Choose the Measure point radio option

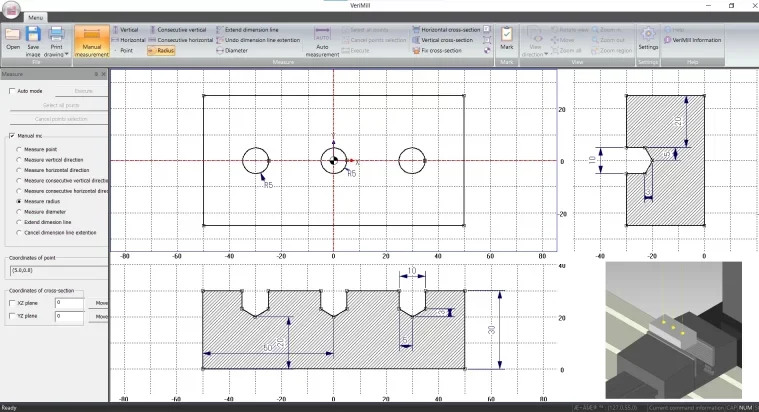pos(18,149)
